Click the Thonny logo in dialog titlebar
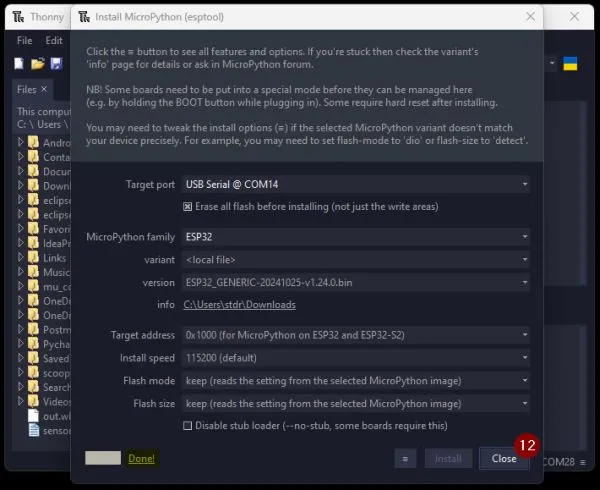This screenshot has height=490, width=600. pyautogui.click(x=86, y=16)
